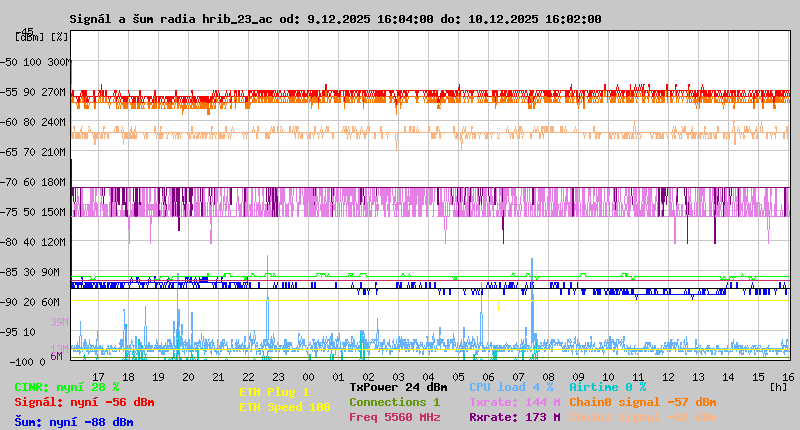The height and width of the screenshot is (430, 800).
Task: Click the '210M' y-axis label
Action: [x=56, y=153]
